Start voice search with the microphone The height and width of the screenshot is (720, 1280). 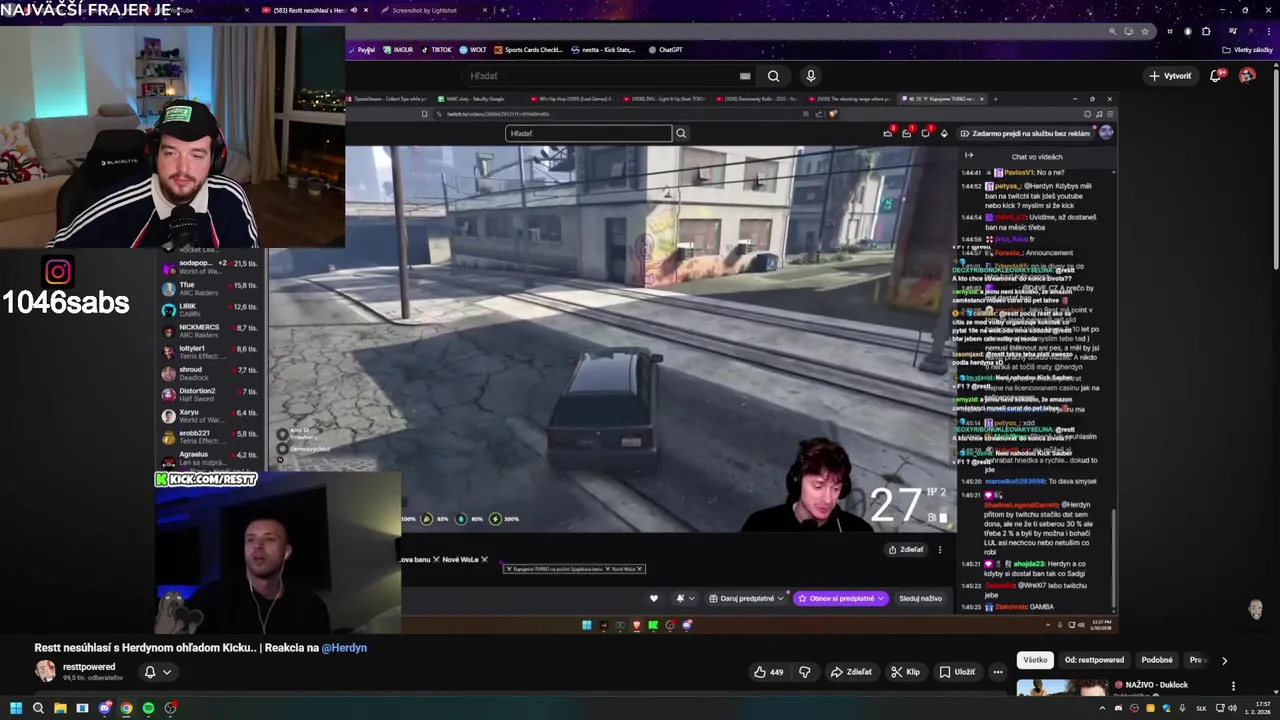811,76
